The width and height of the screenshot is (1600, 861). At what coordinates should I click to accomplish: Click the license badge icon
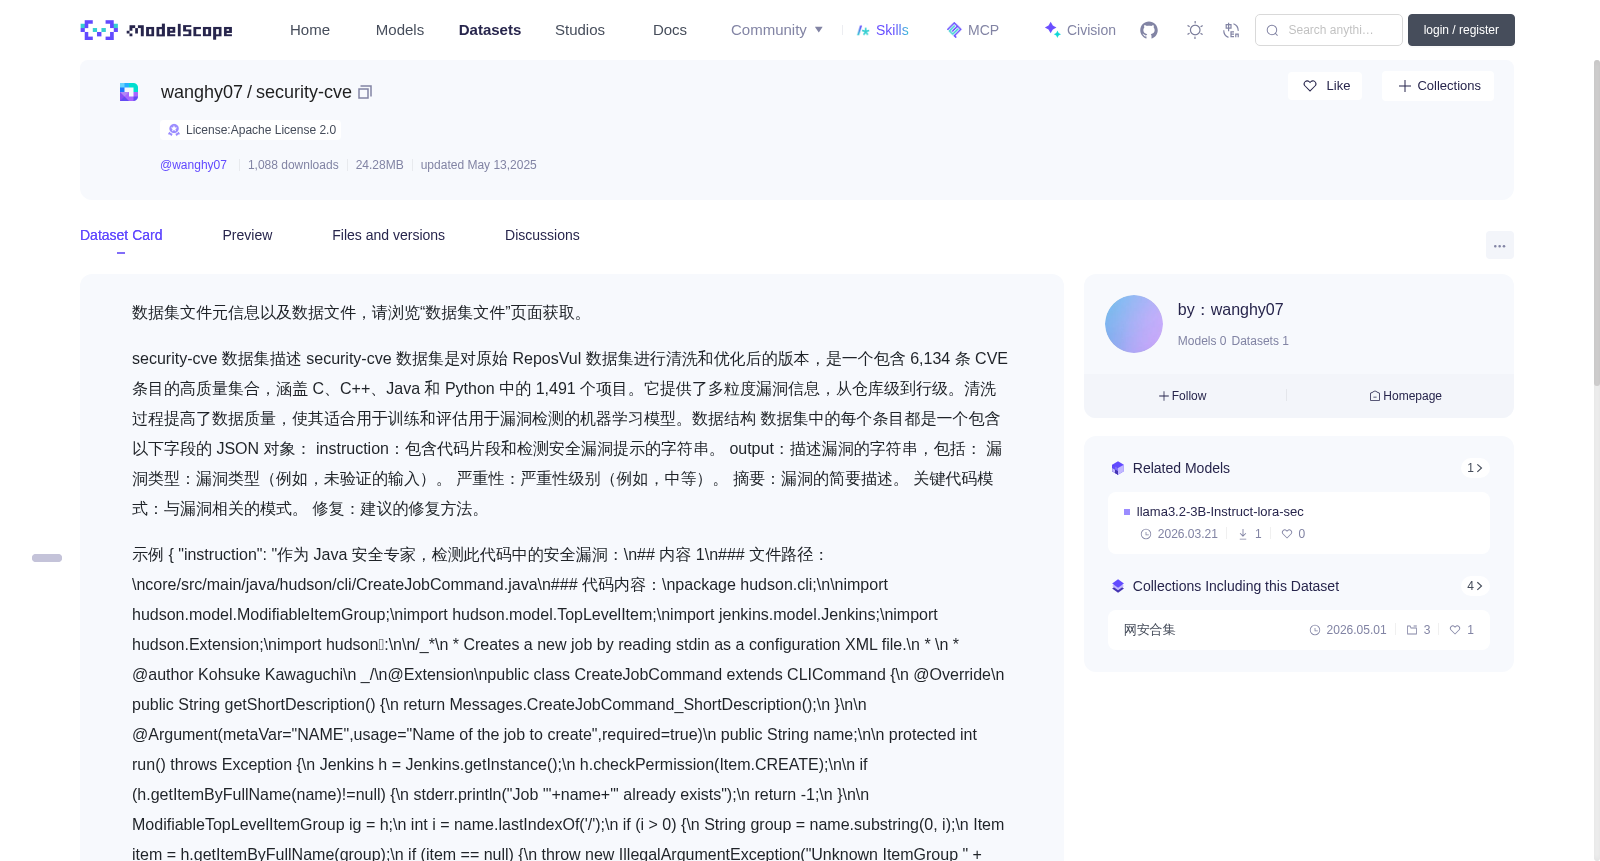coord(174,130)
